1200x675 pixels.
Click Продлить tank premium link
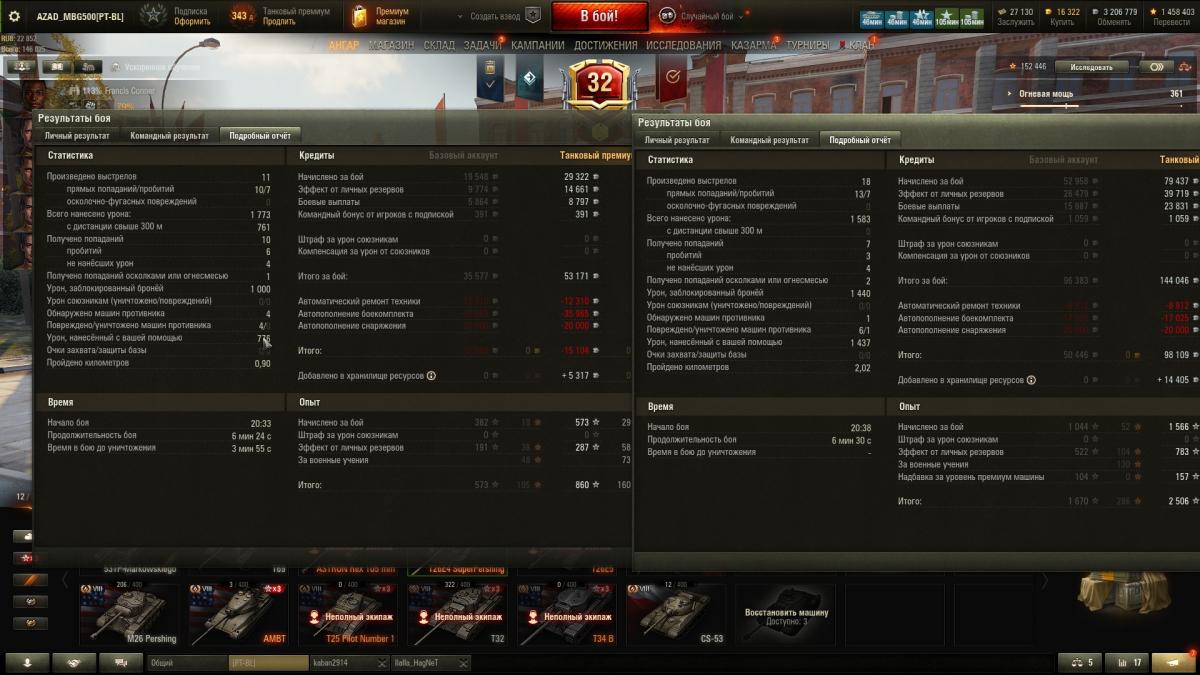click(279, 21)
